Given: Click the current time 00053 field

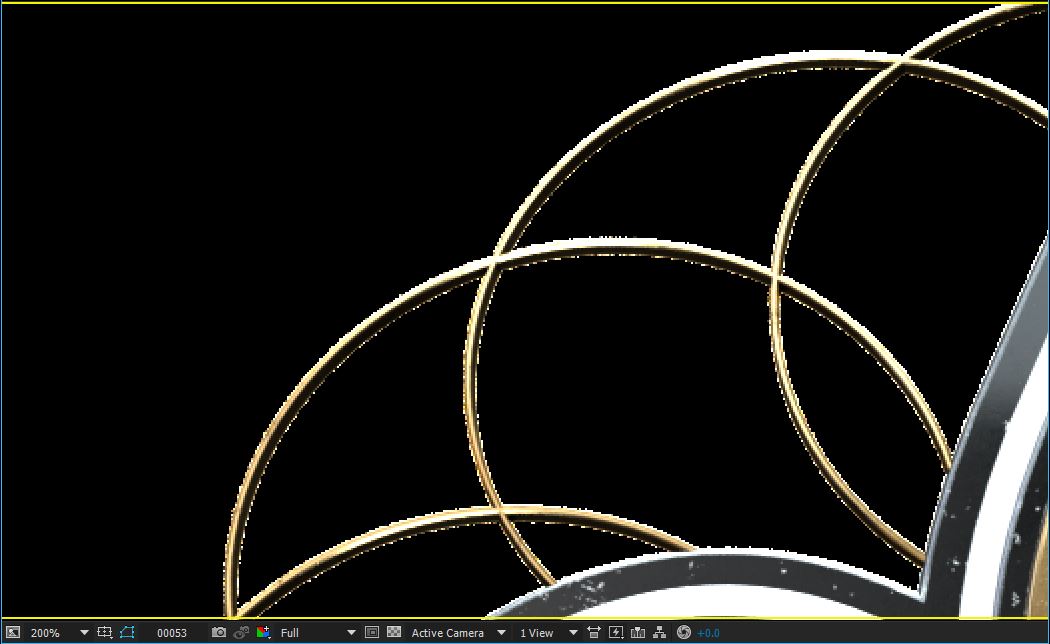Looking at the screenshot, I should (172, 633).
